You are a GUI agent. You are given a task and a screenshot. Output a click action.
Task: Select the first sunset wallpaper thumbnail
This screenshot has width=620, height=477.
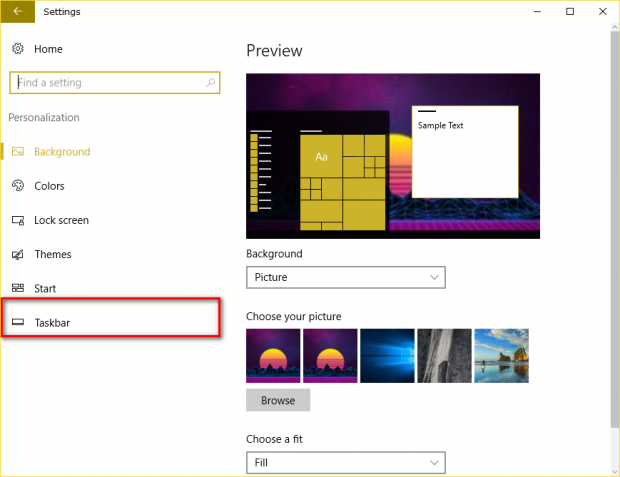pos(273,356)
